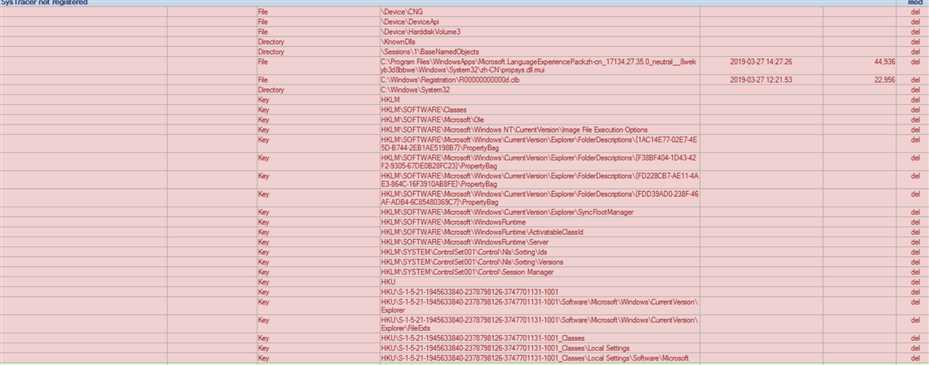Image resolution: width=929 pixels, height=365 pixels.
Task: Click the File type cell for \Device\CNG
Action: (262, 12)
